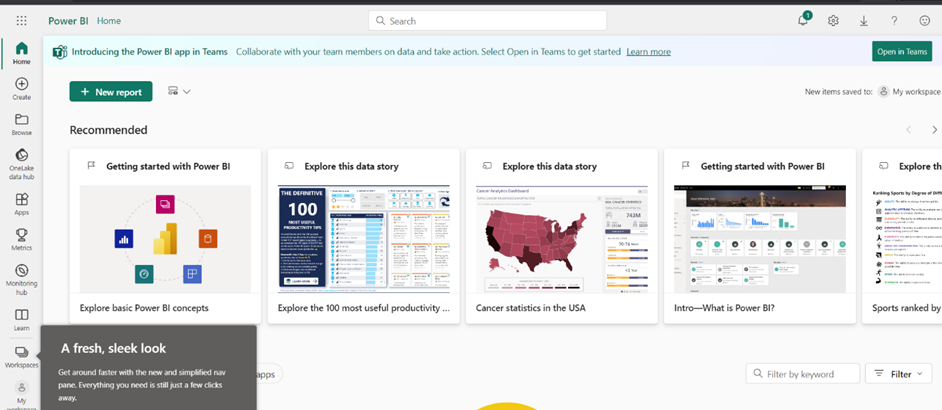Viewport: 942px width, 410px height.
Task: Open Browse in the nav pane
Action: (22, 124)
